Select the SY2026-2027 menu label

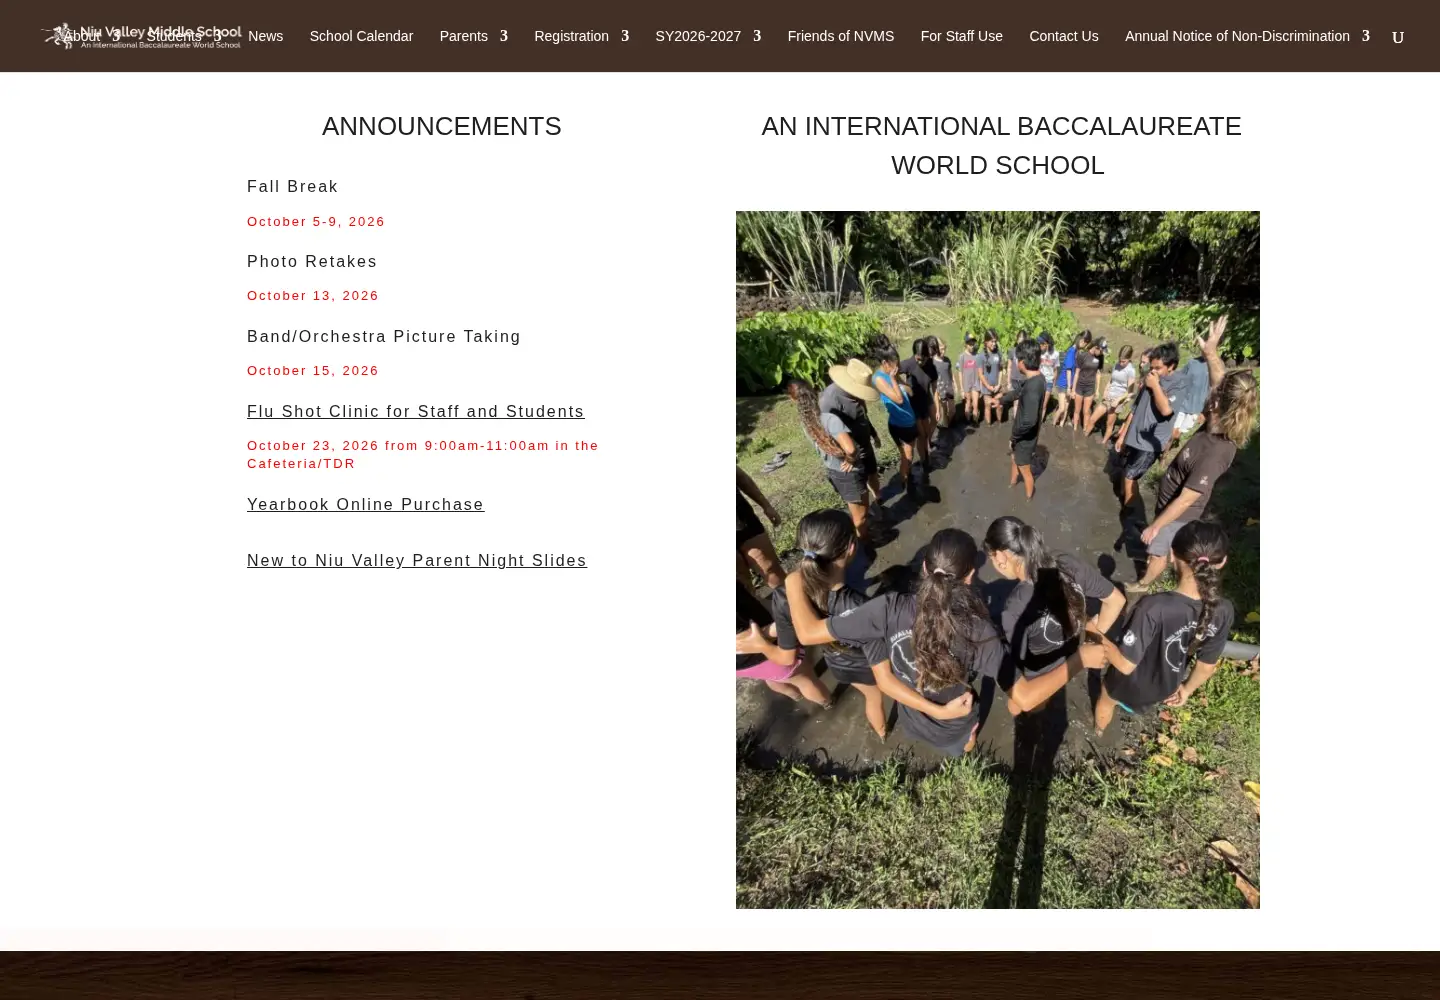[x=698, y=36]
